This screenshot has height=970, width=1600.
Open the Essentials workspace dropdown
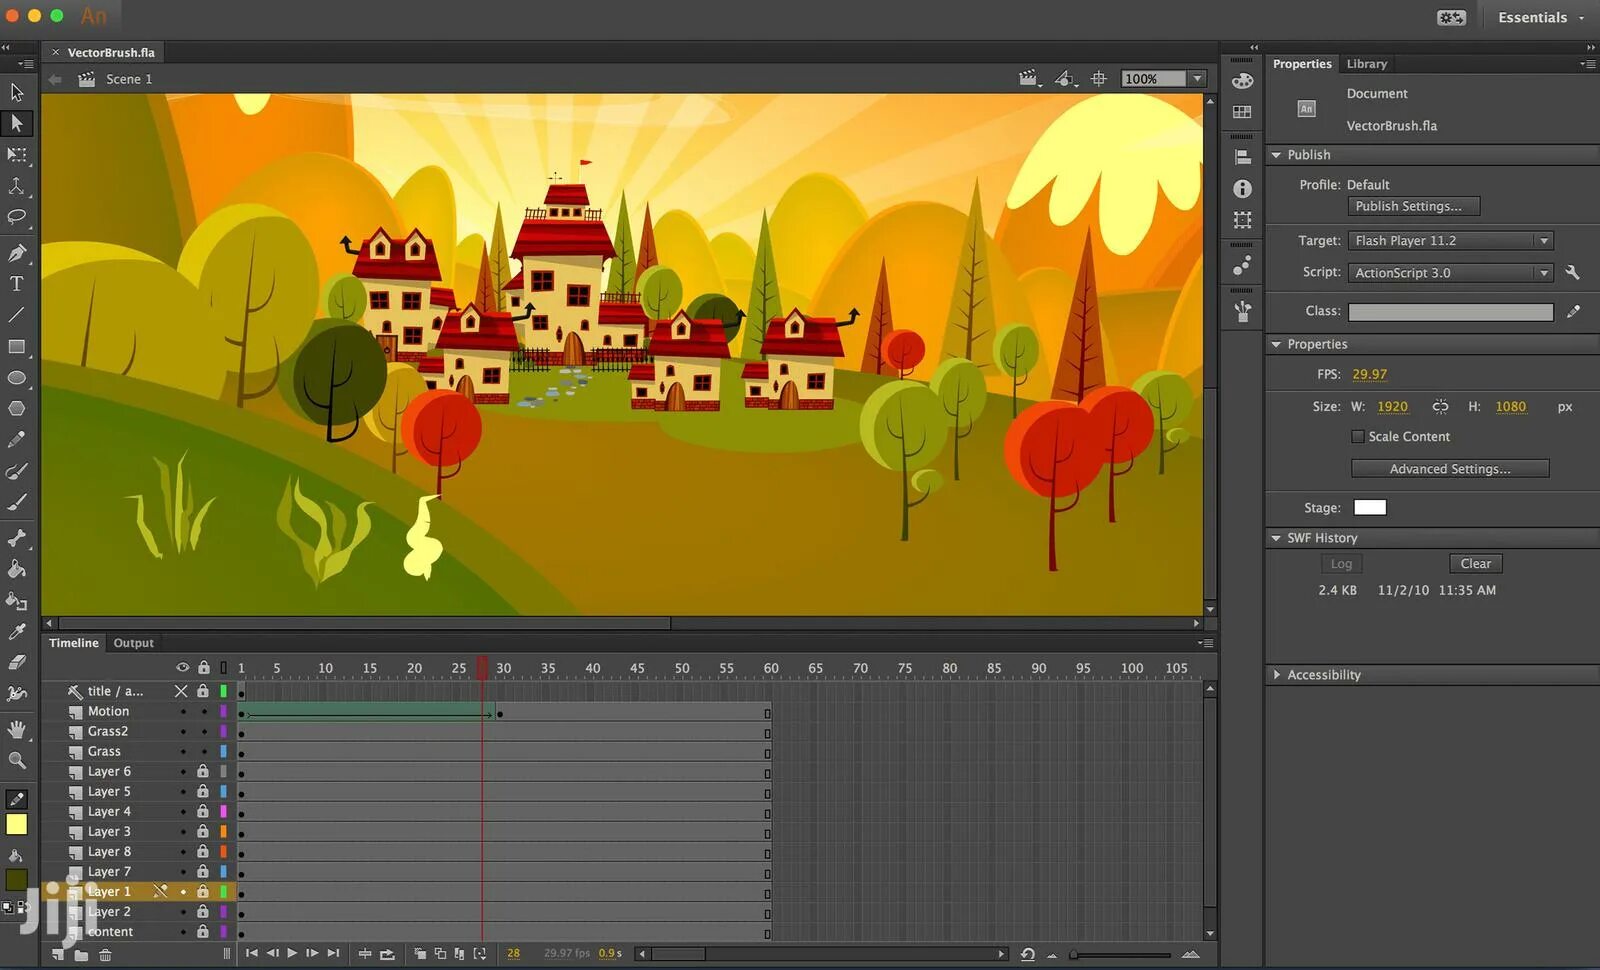tap(1540, 17)
